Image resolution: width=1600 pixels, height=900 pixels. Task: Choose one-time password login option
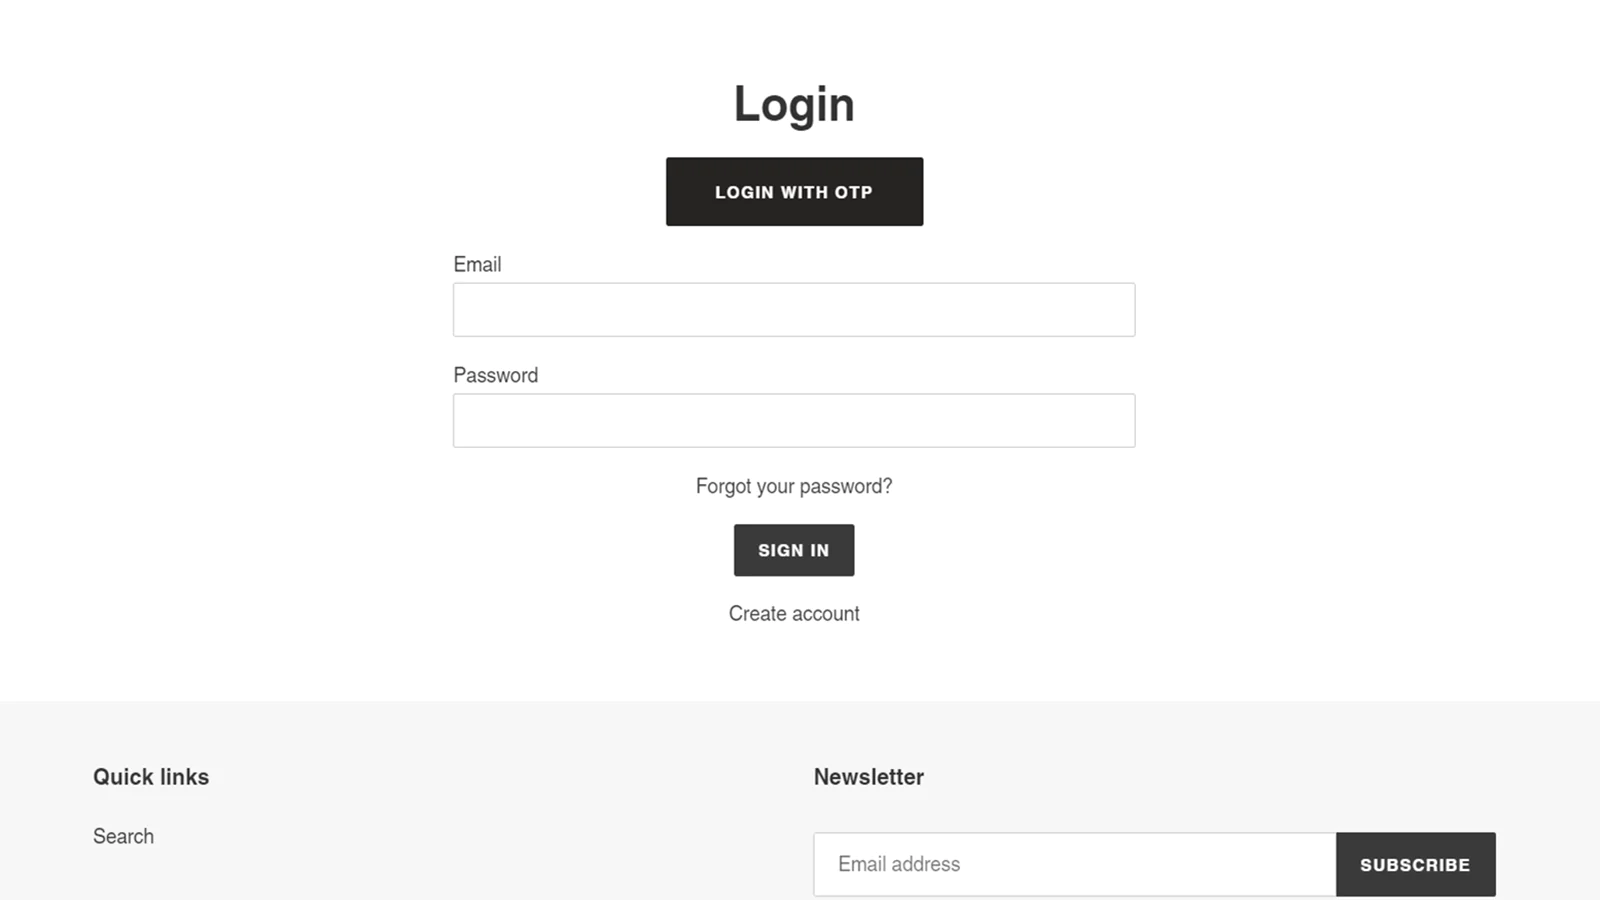click(x=794, y=191)
